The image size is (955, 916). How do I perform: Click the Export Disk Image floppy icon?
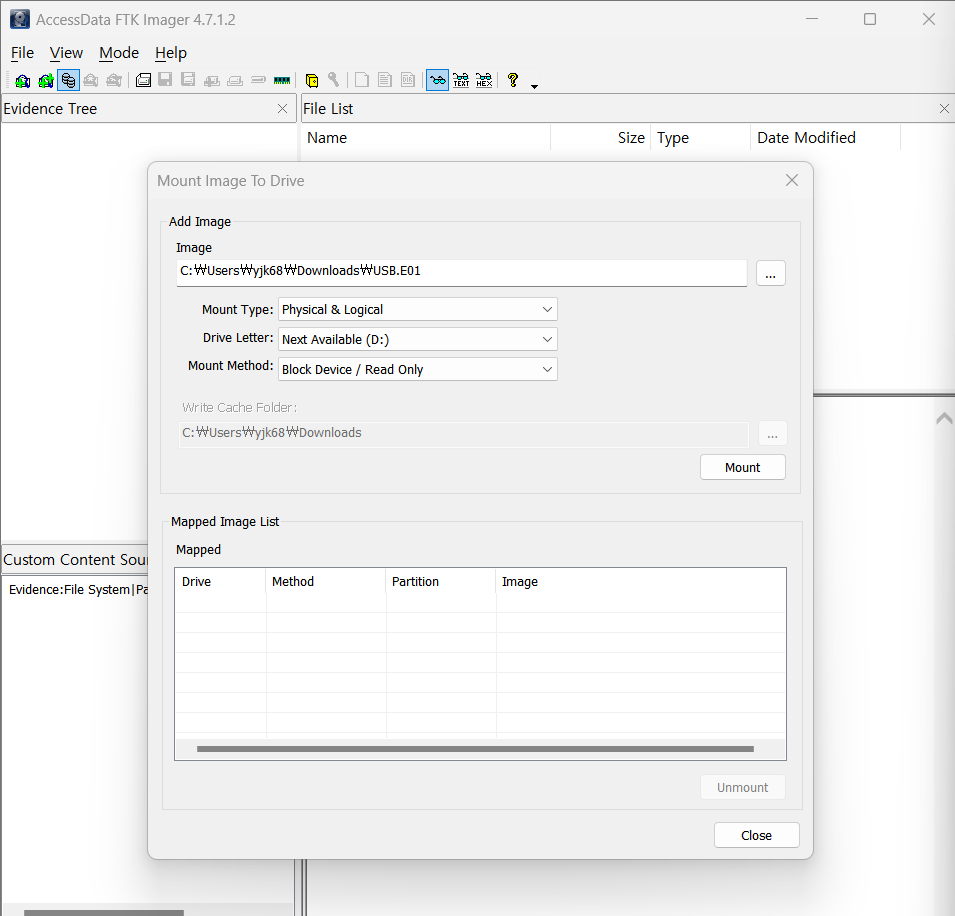165,80
